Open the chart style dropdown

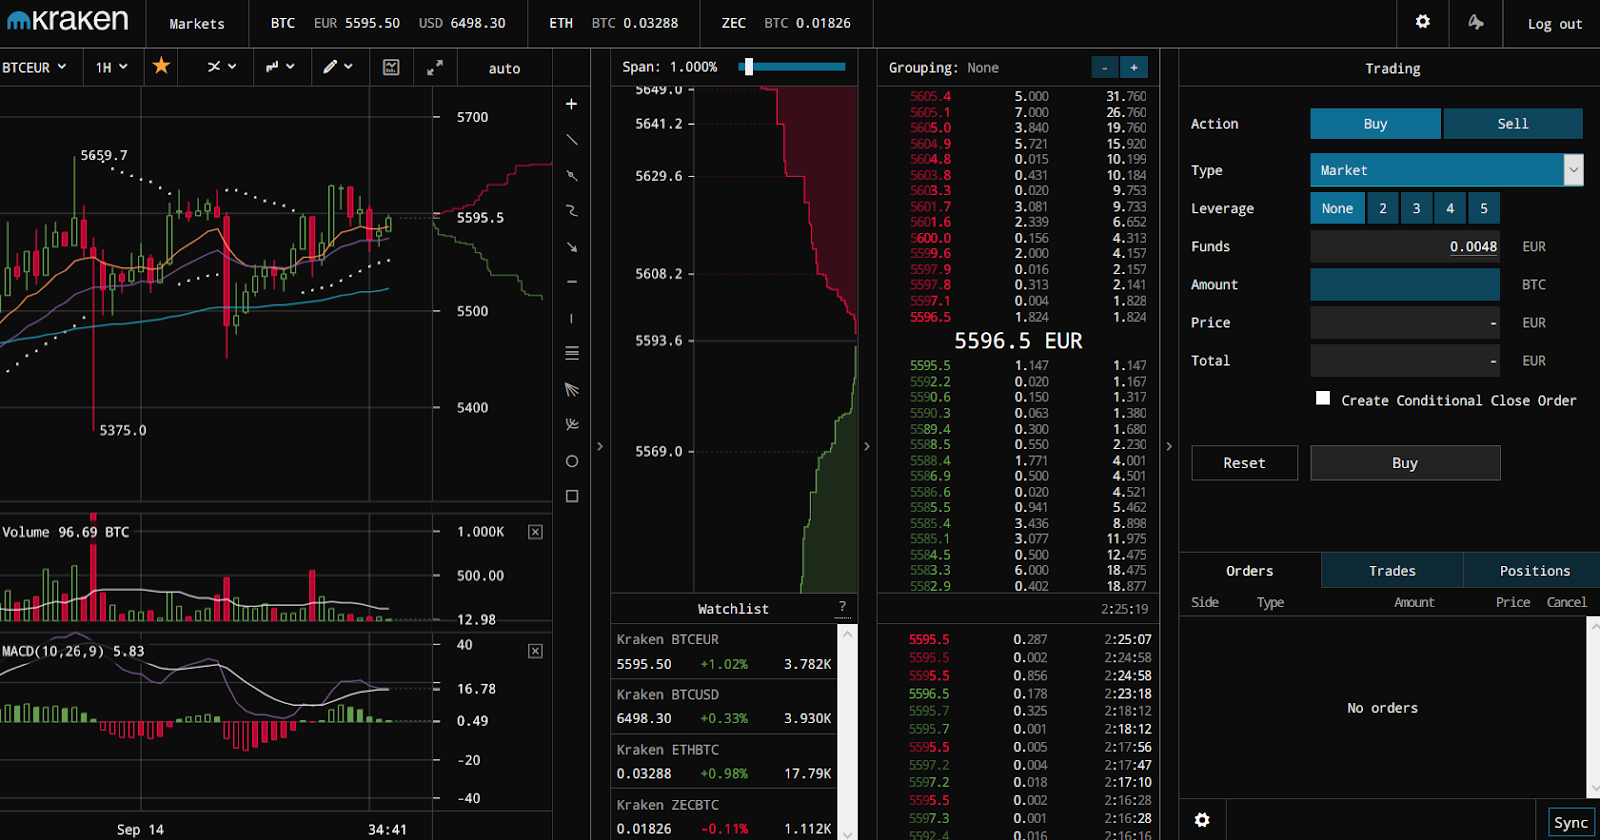(x=280, y=67)
